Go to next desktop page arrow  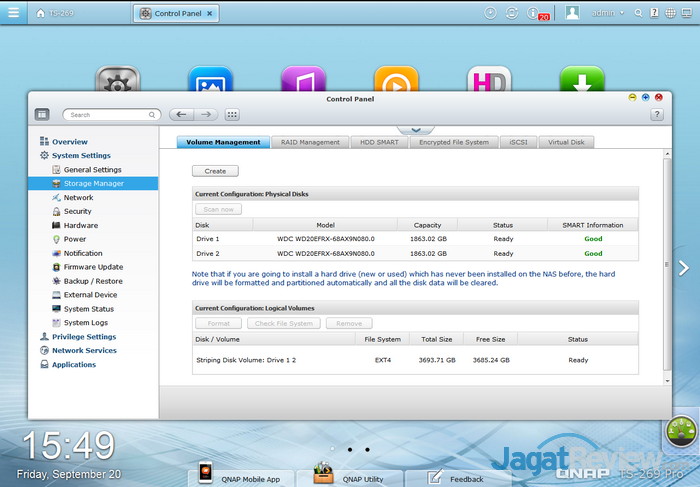click(684, 268)
